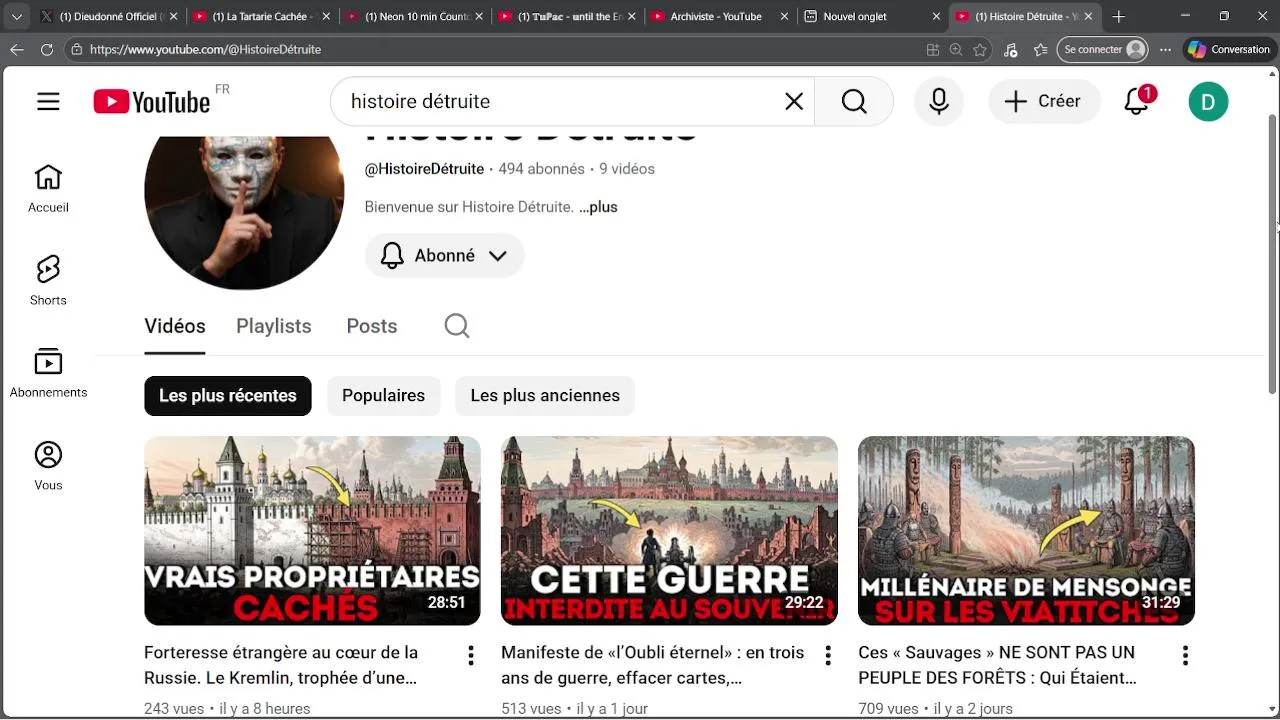This screenshot has height=720, width=1280.
Task: Search within the channel via magnifier icon
Action: click(x=457, y=326)
